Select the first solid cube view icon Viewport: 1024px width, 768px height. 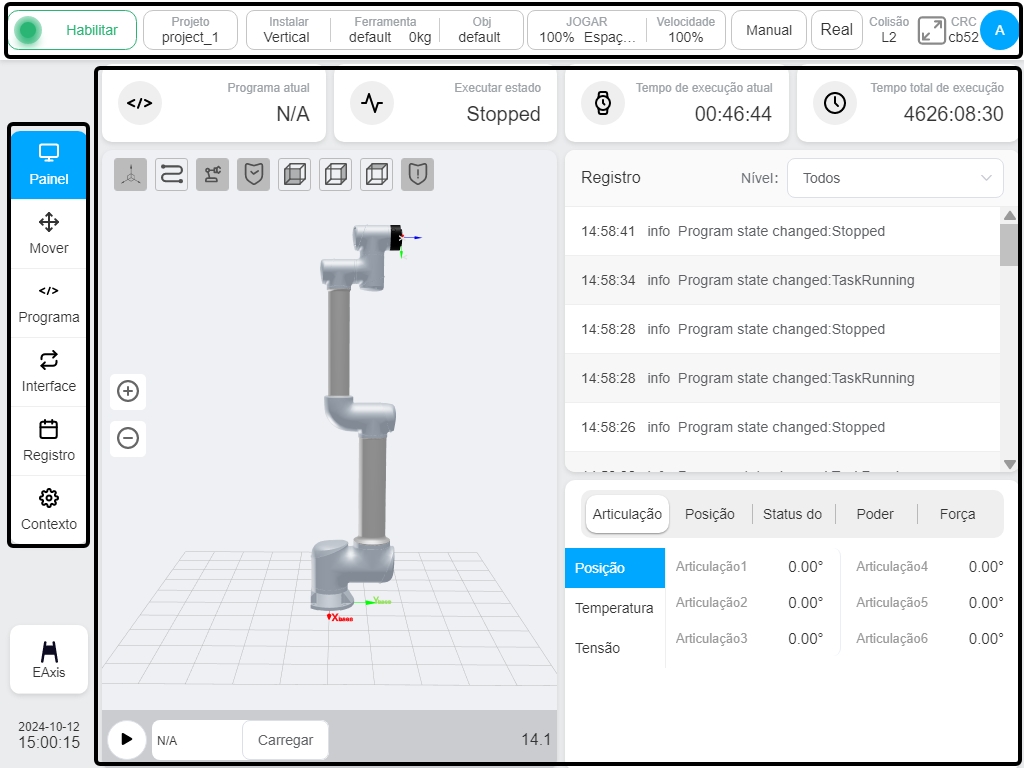[295, 175]
